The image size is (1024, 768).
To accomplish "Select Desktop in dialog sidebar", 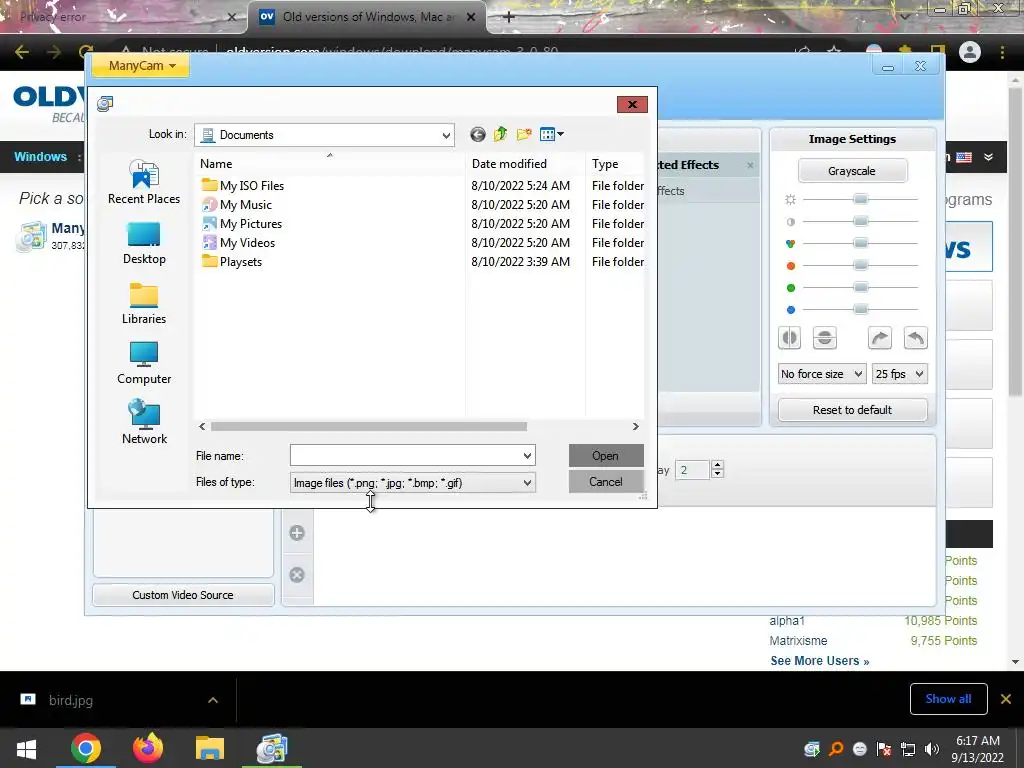I will click(x=144, y=243).
